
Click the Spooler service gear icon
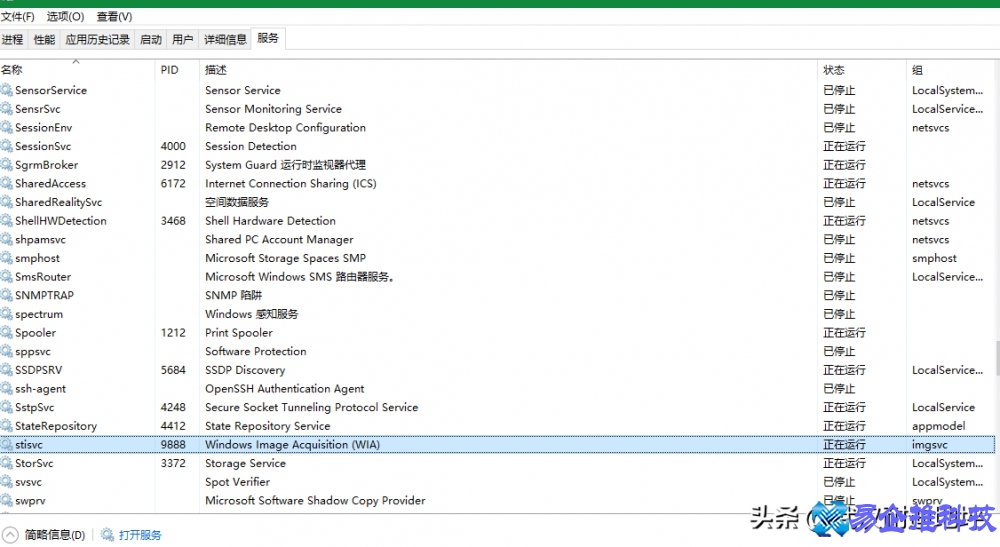coord(7,333)
